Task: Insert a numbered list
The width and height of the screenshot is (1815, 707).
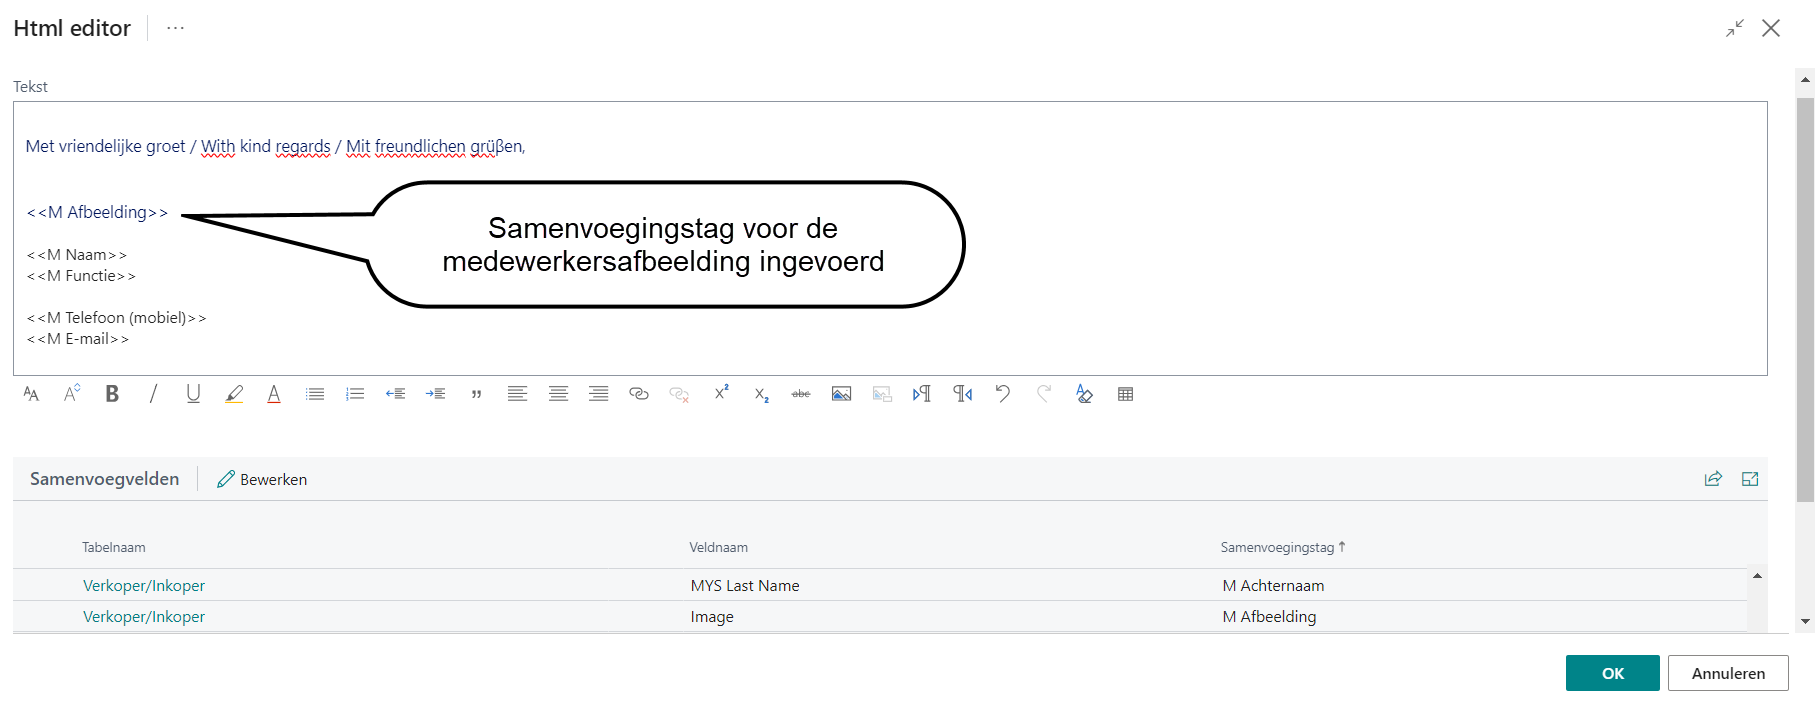Action: coord(355,394)
